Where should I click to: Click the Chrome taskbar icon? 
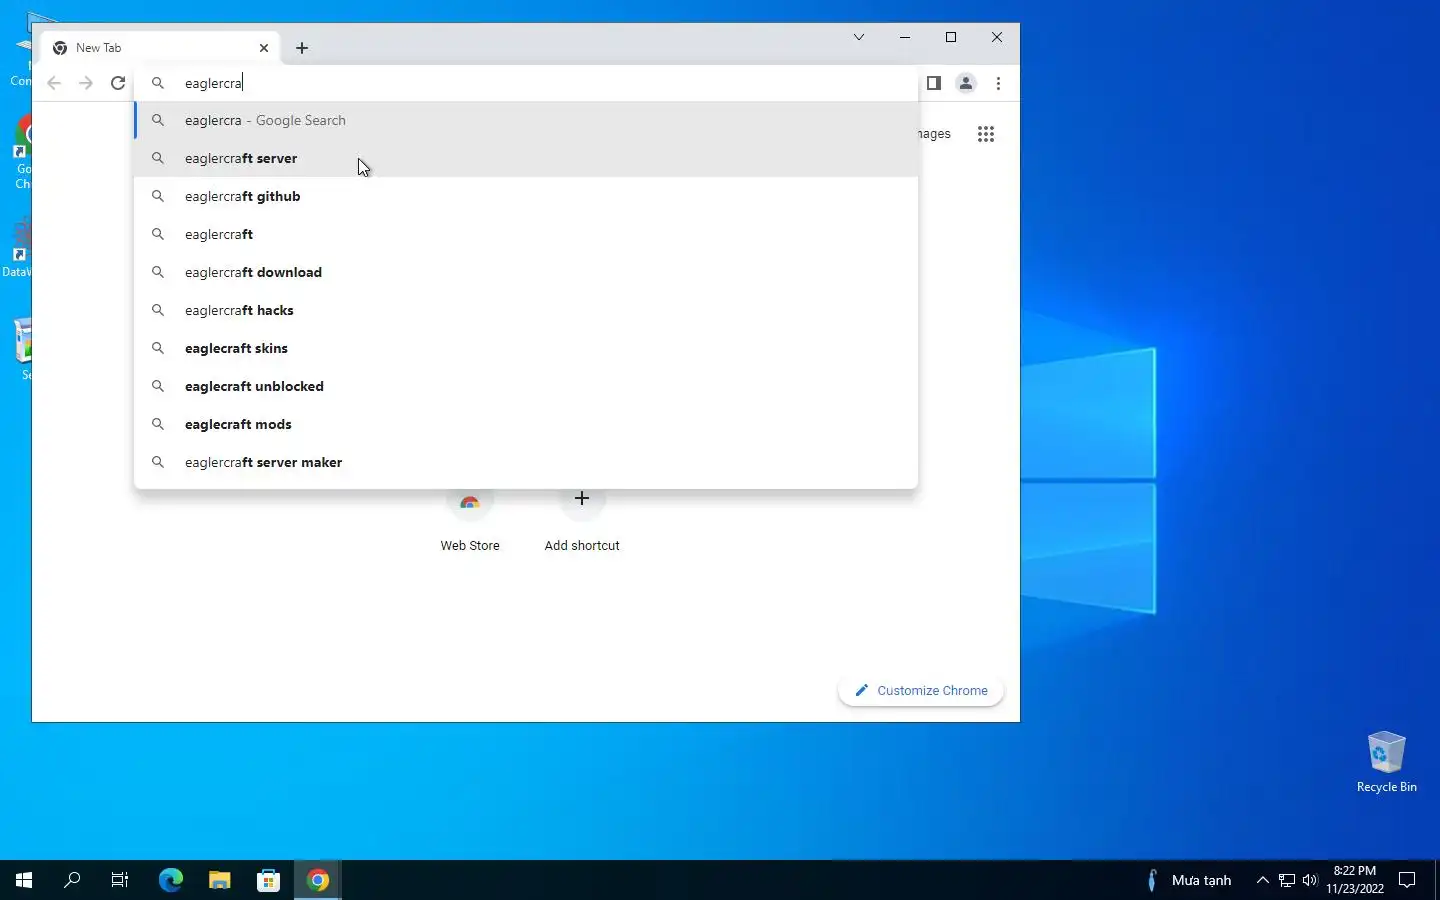click(x=318, y=880)
